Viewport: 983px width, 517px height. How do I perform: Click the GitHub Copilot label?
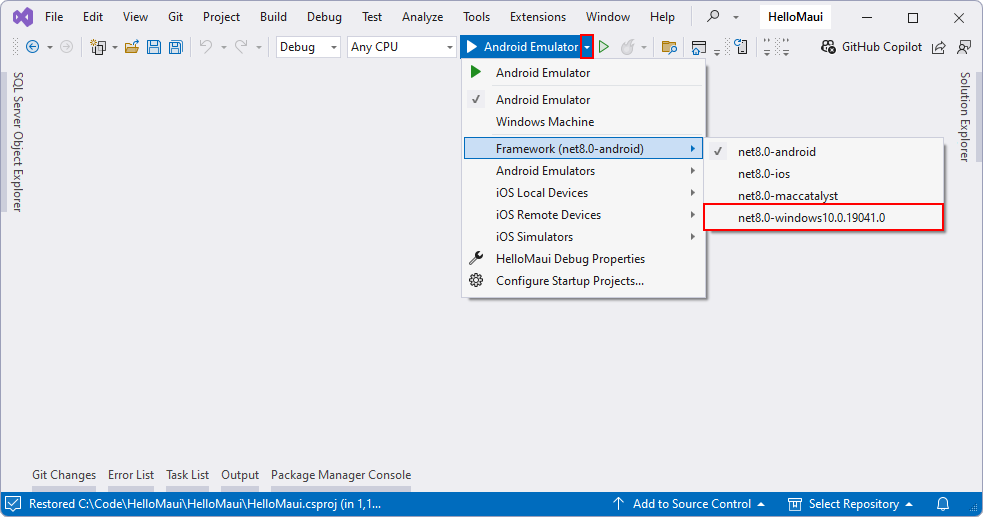pyautogui.click(x=881, y=47)
